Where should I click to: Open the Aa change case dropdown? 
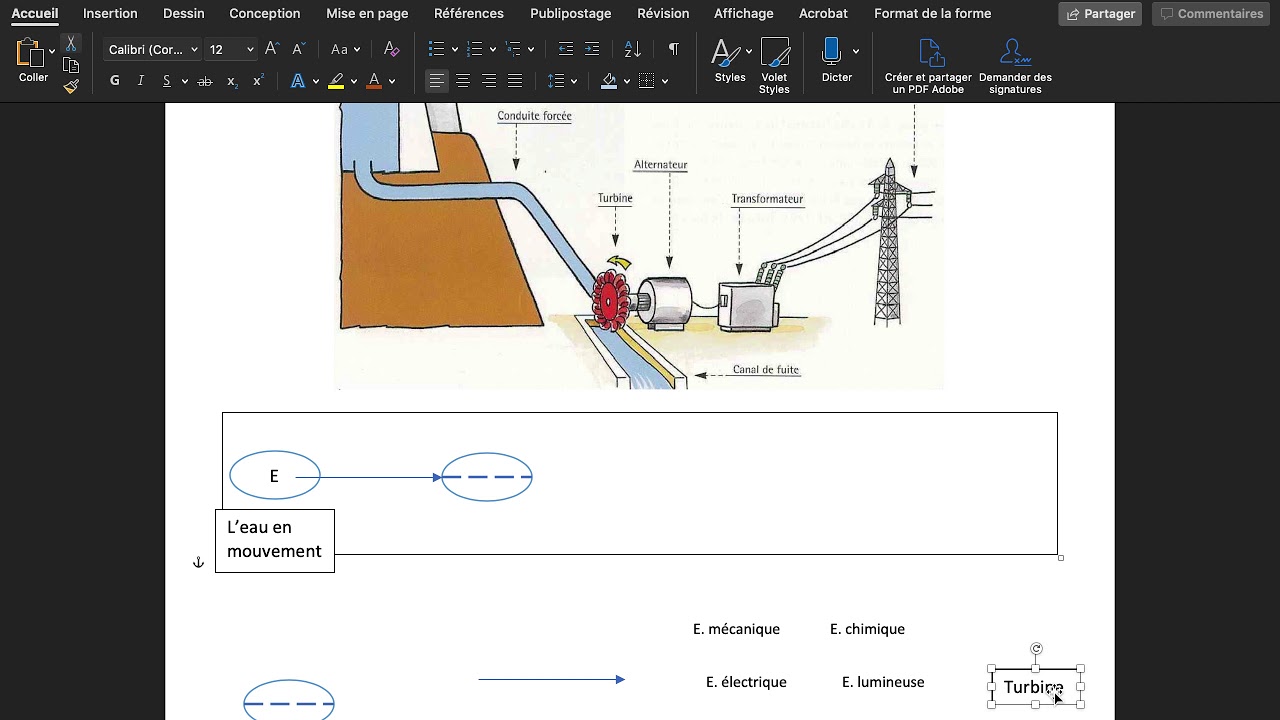tap(345, 49)
